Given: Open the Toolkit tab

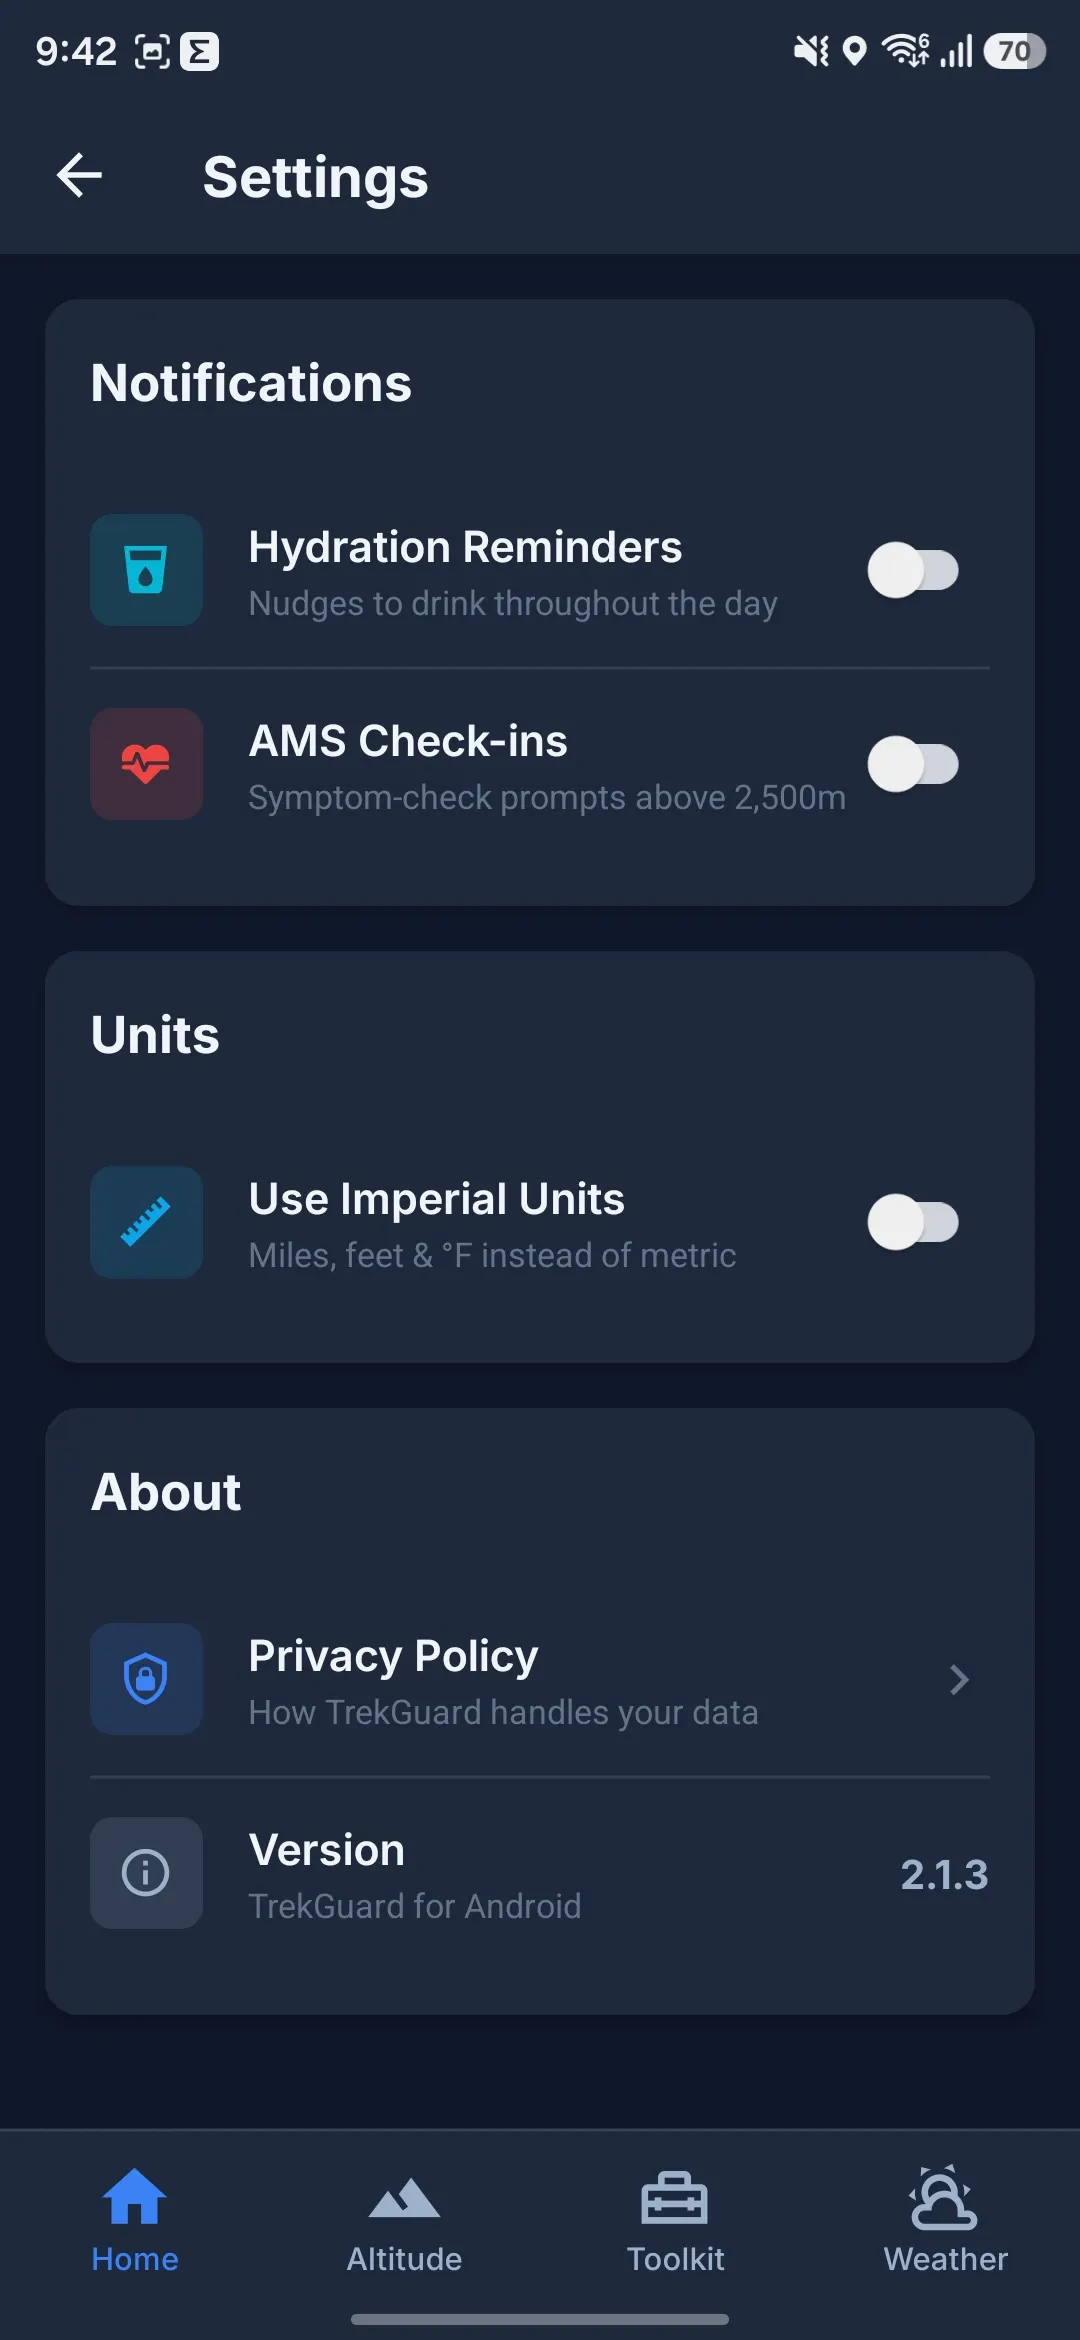Looking at the screenshot, I should 675,2220.
